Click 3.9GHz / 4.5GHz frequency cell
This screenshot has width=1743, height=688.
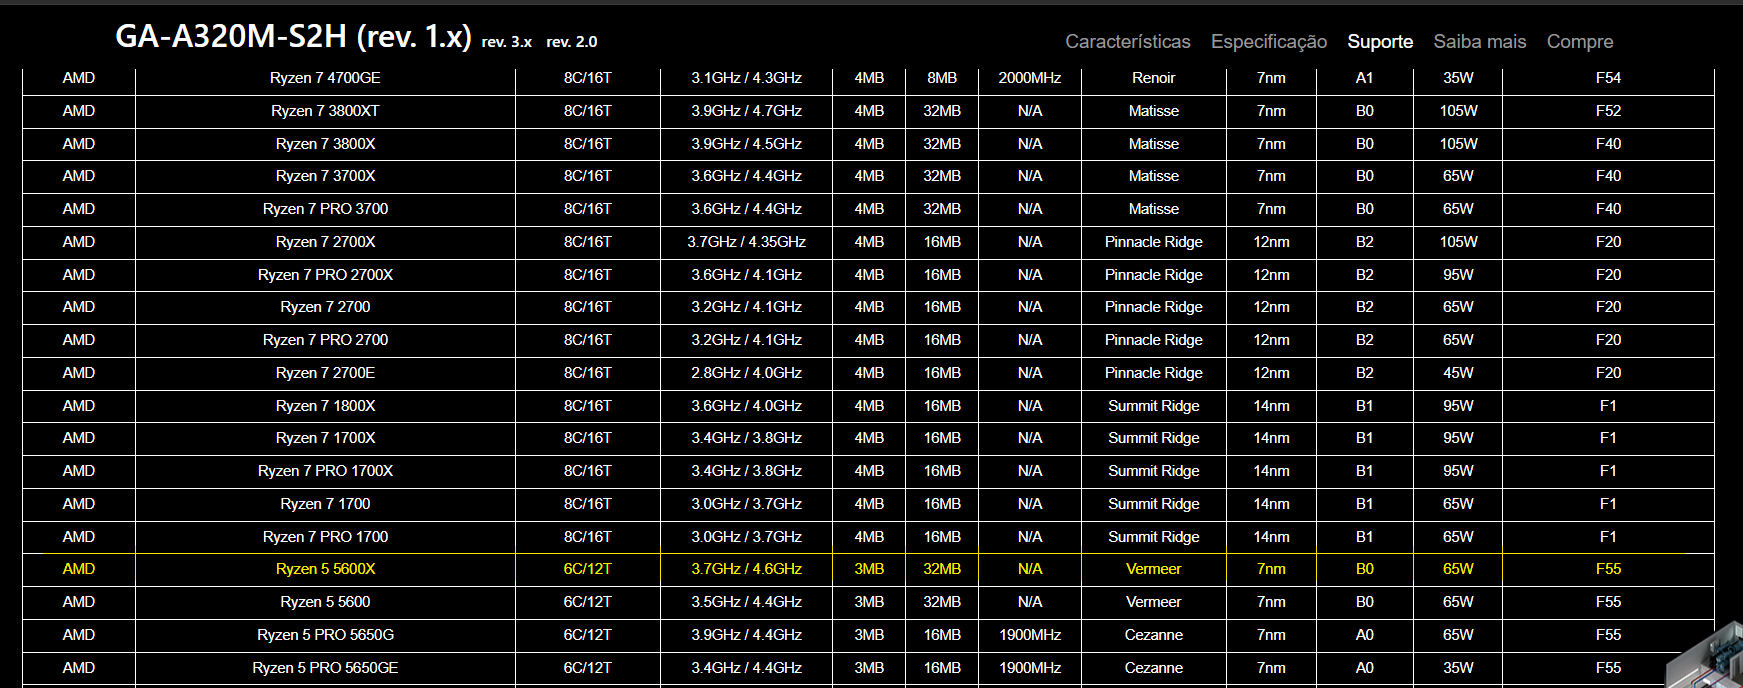(746, 144)
